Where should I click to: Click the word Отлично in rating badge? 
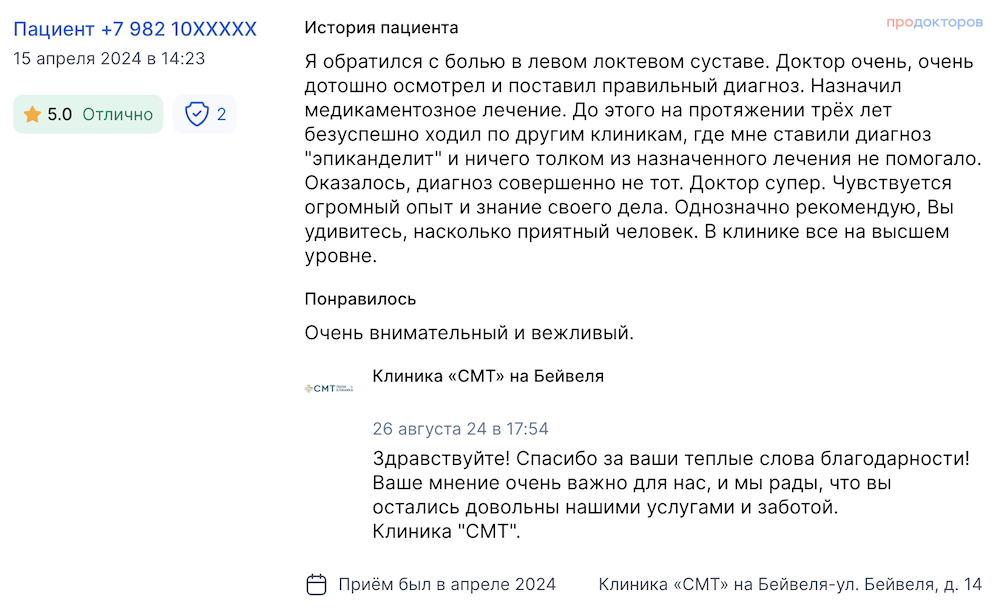pos(118,114)
